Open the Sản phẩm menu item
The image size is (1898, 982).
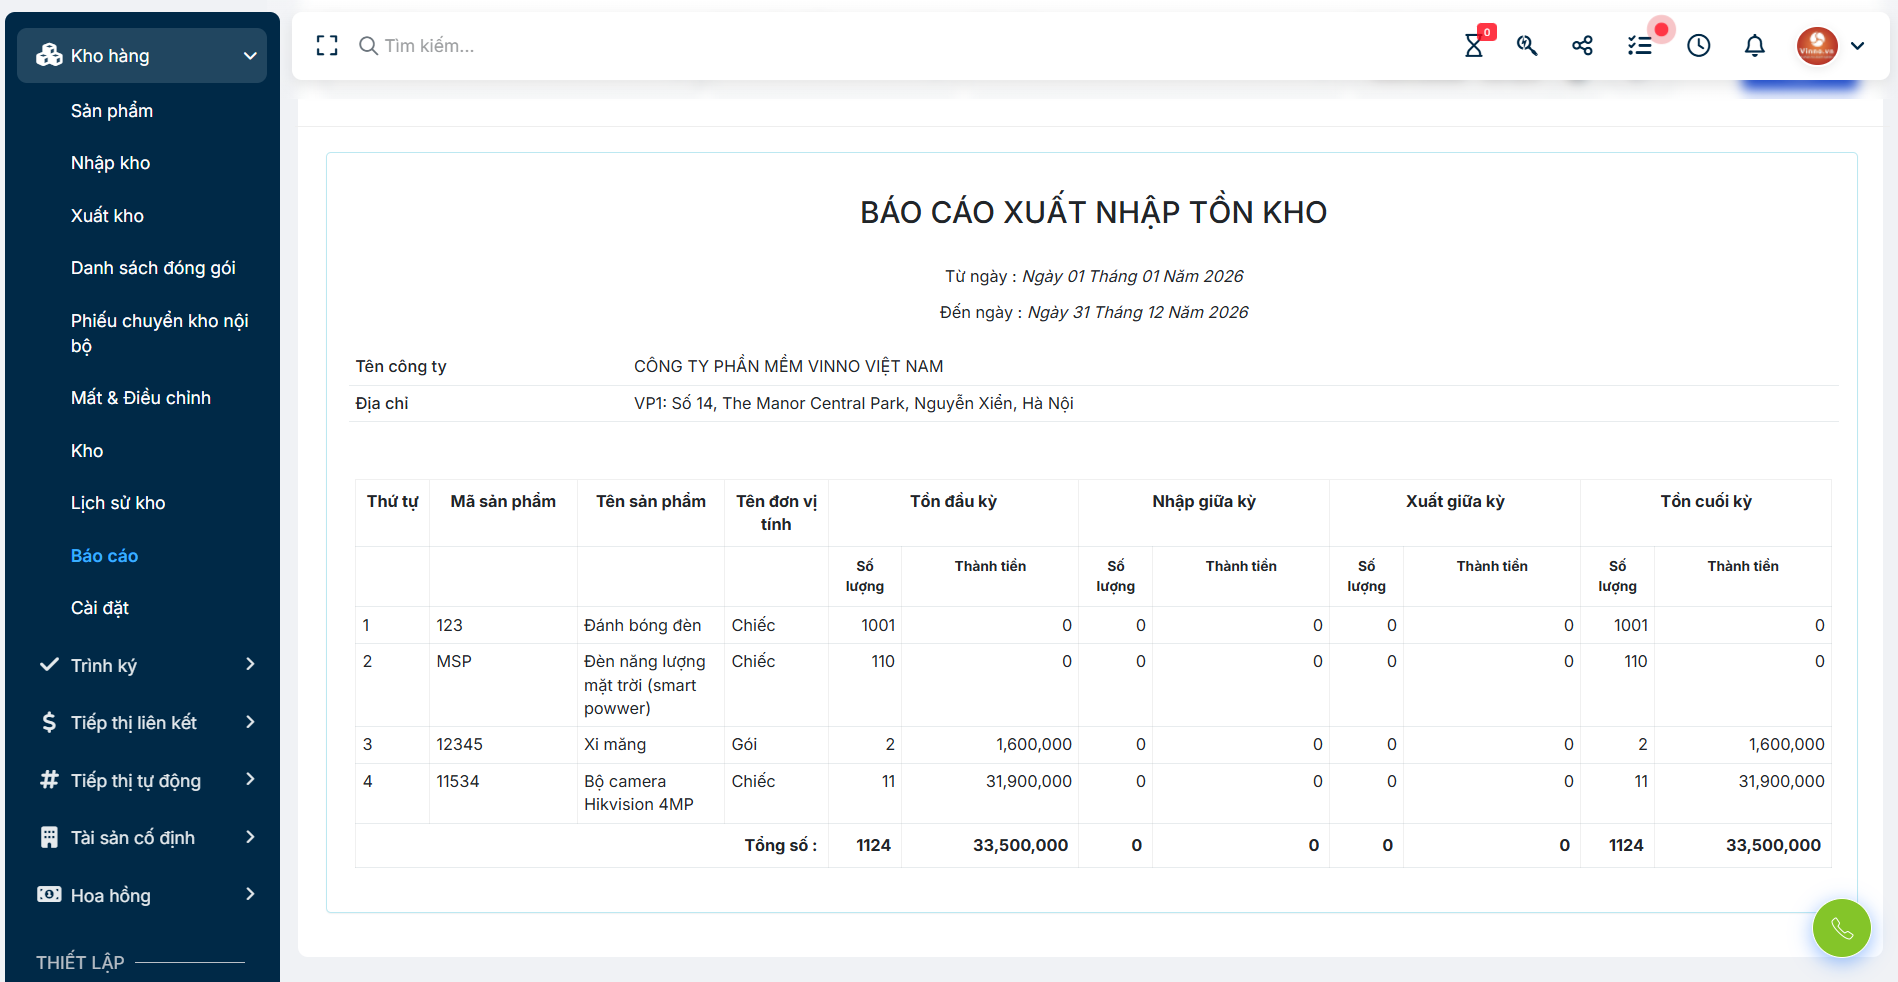pos(112,111)
